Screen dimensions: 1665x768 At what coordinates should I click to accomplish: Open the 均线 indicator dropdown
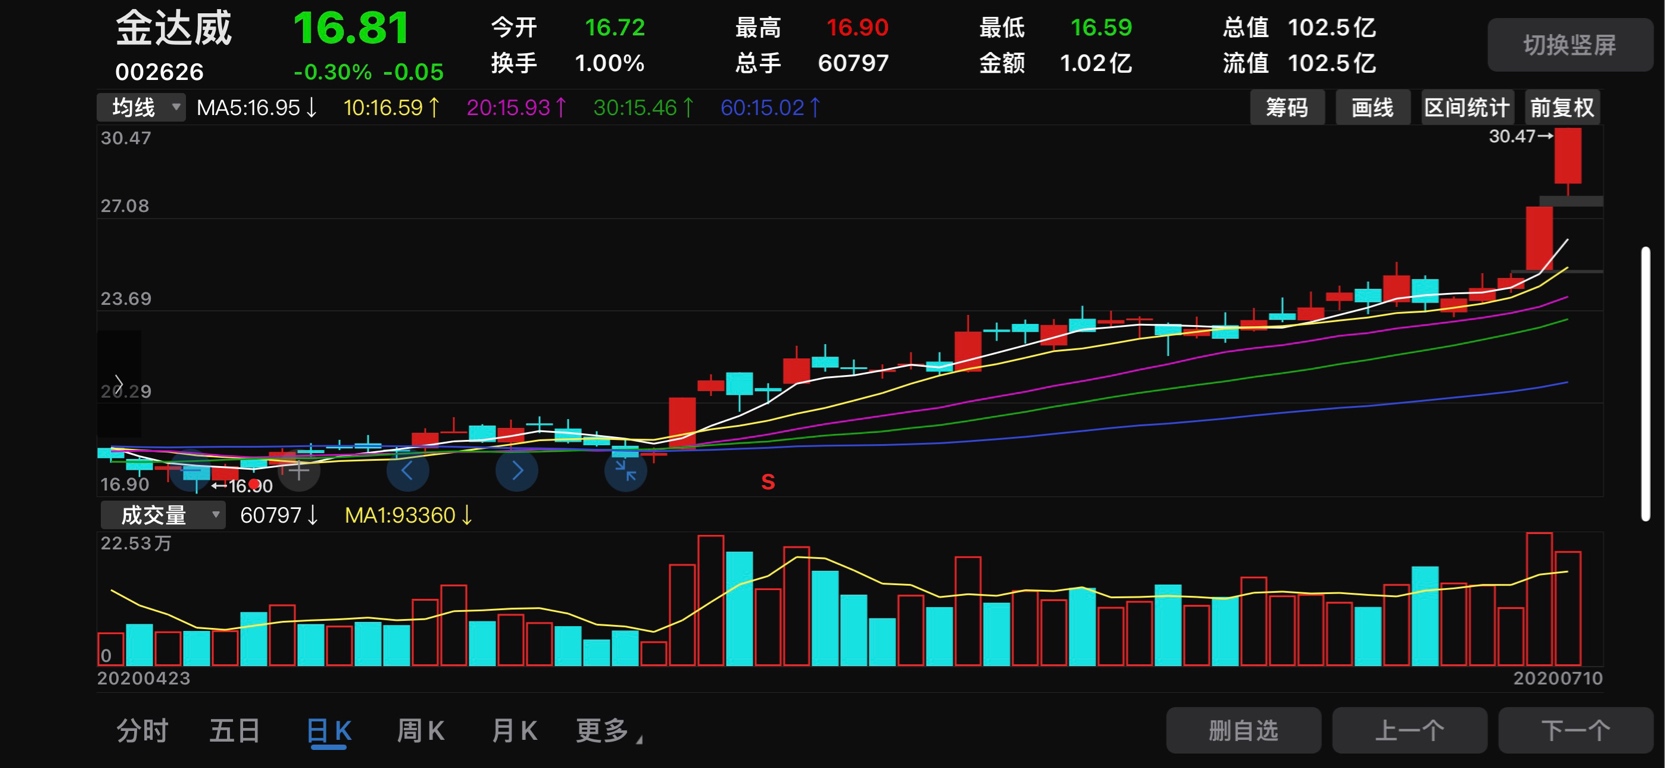[141, 107]
